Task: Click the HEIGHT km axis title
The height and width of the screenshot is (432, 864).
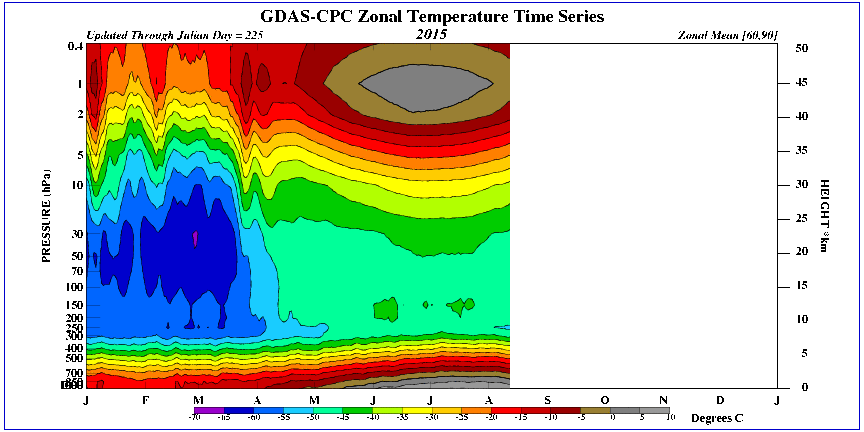Action: pos(824,215)
